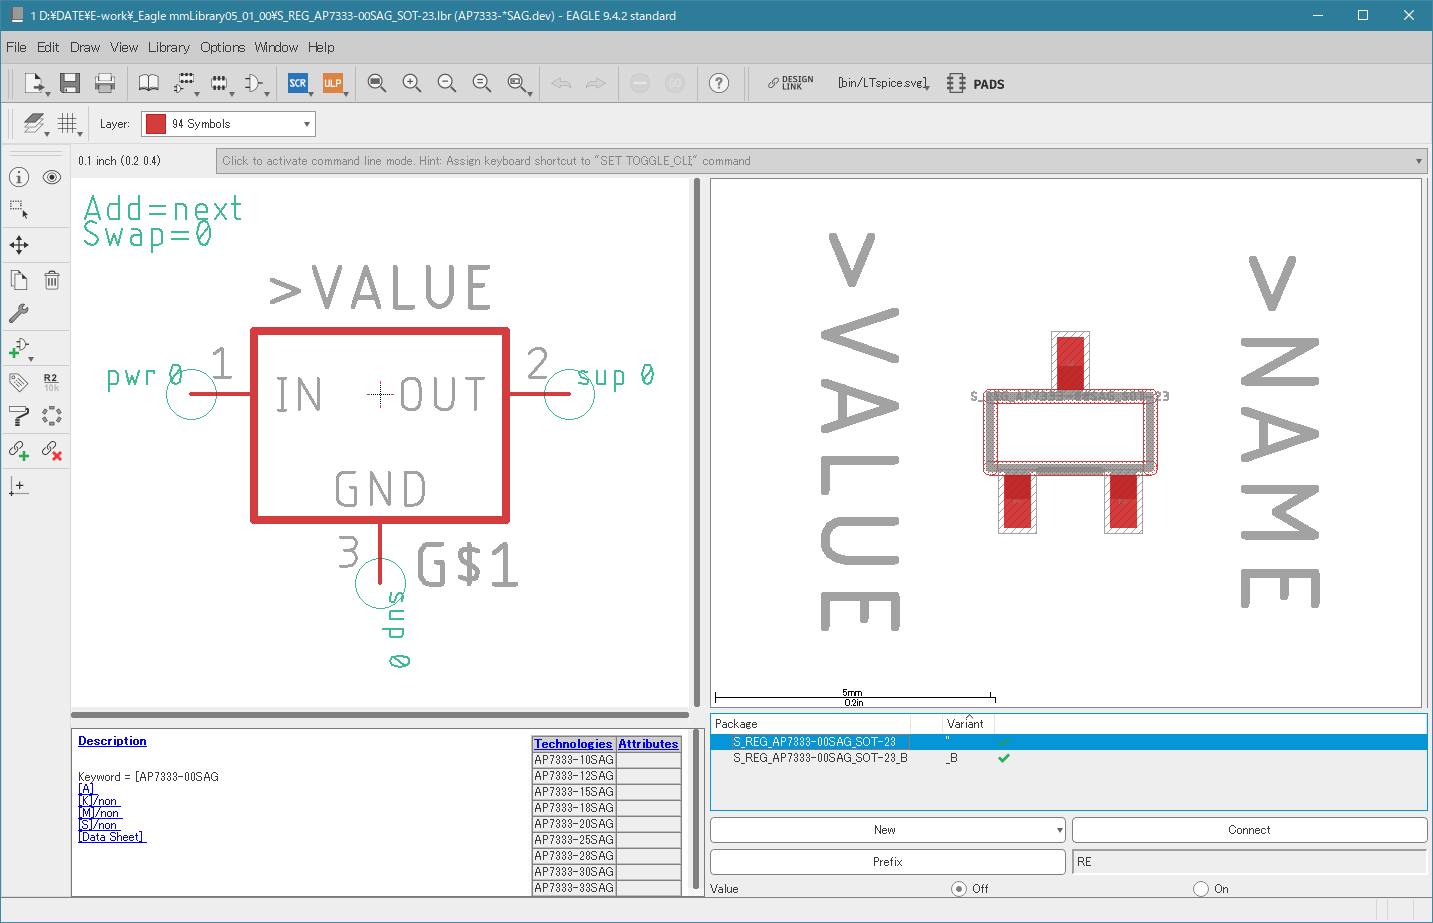Open the Technologies link
Viewport: 1433px width, 923px height.
tap(573, 744)
